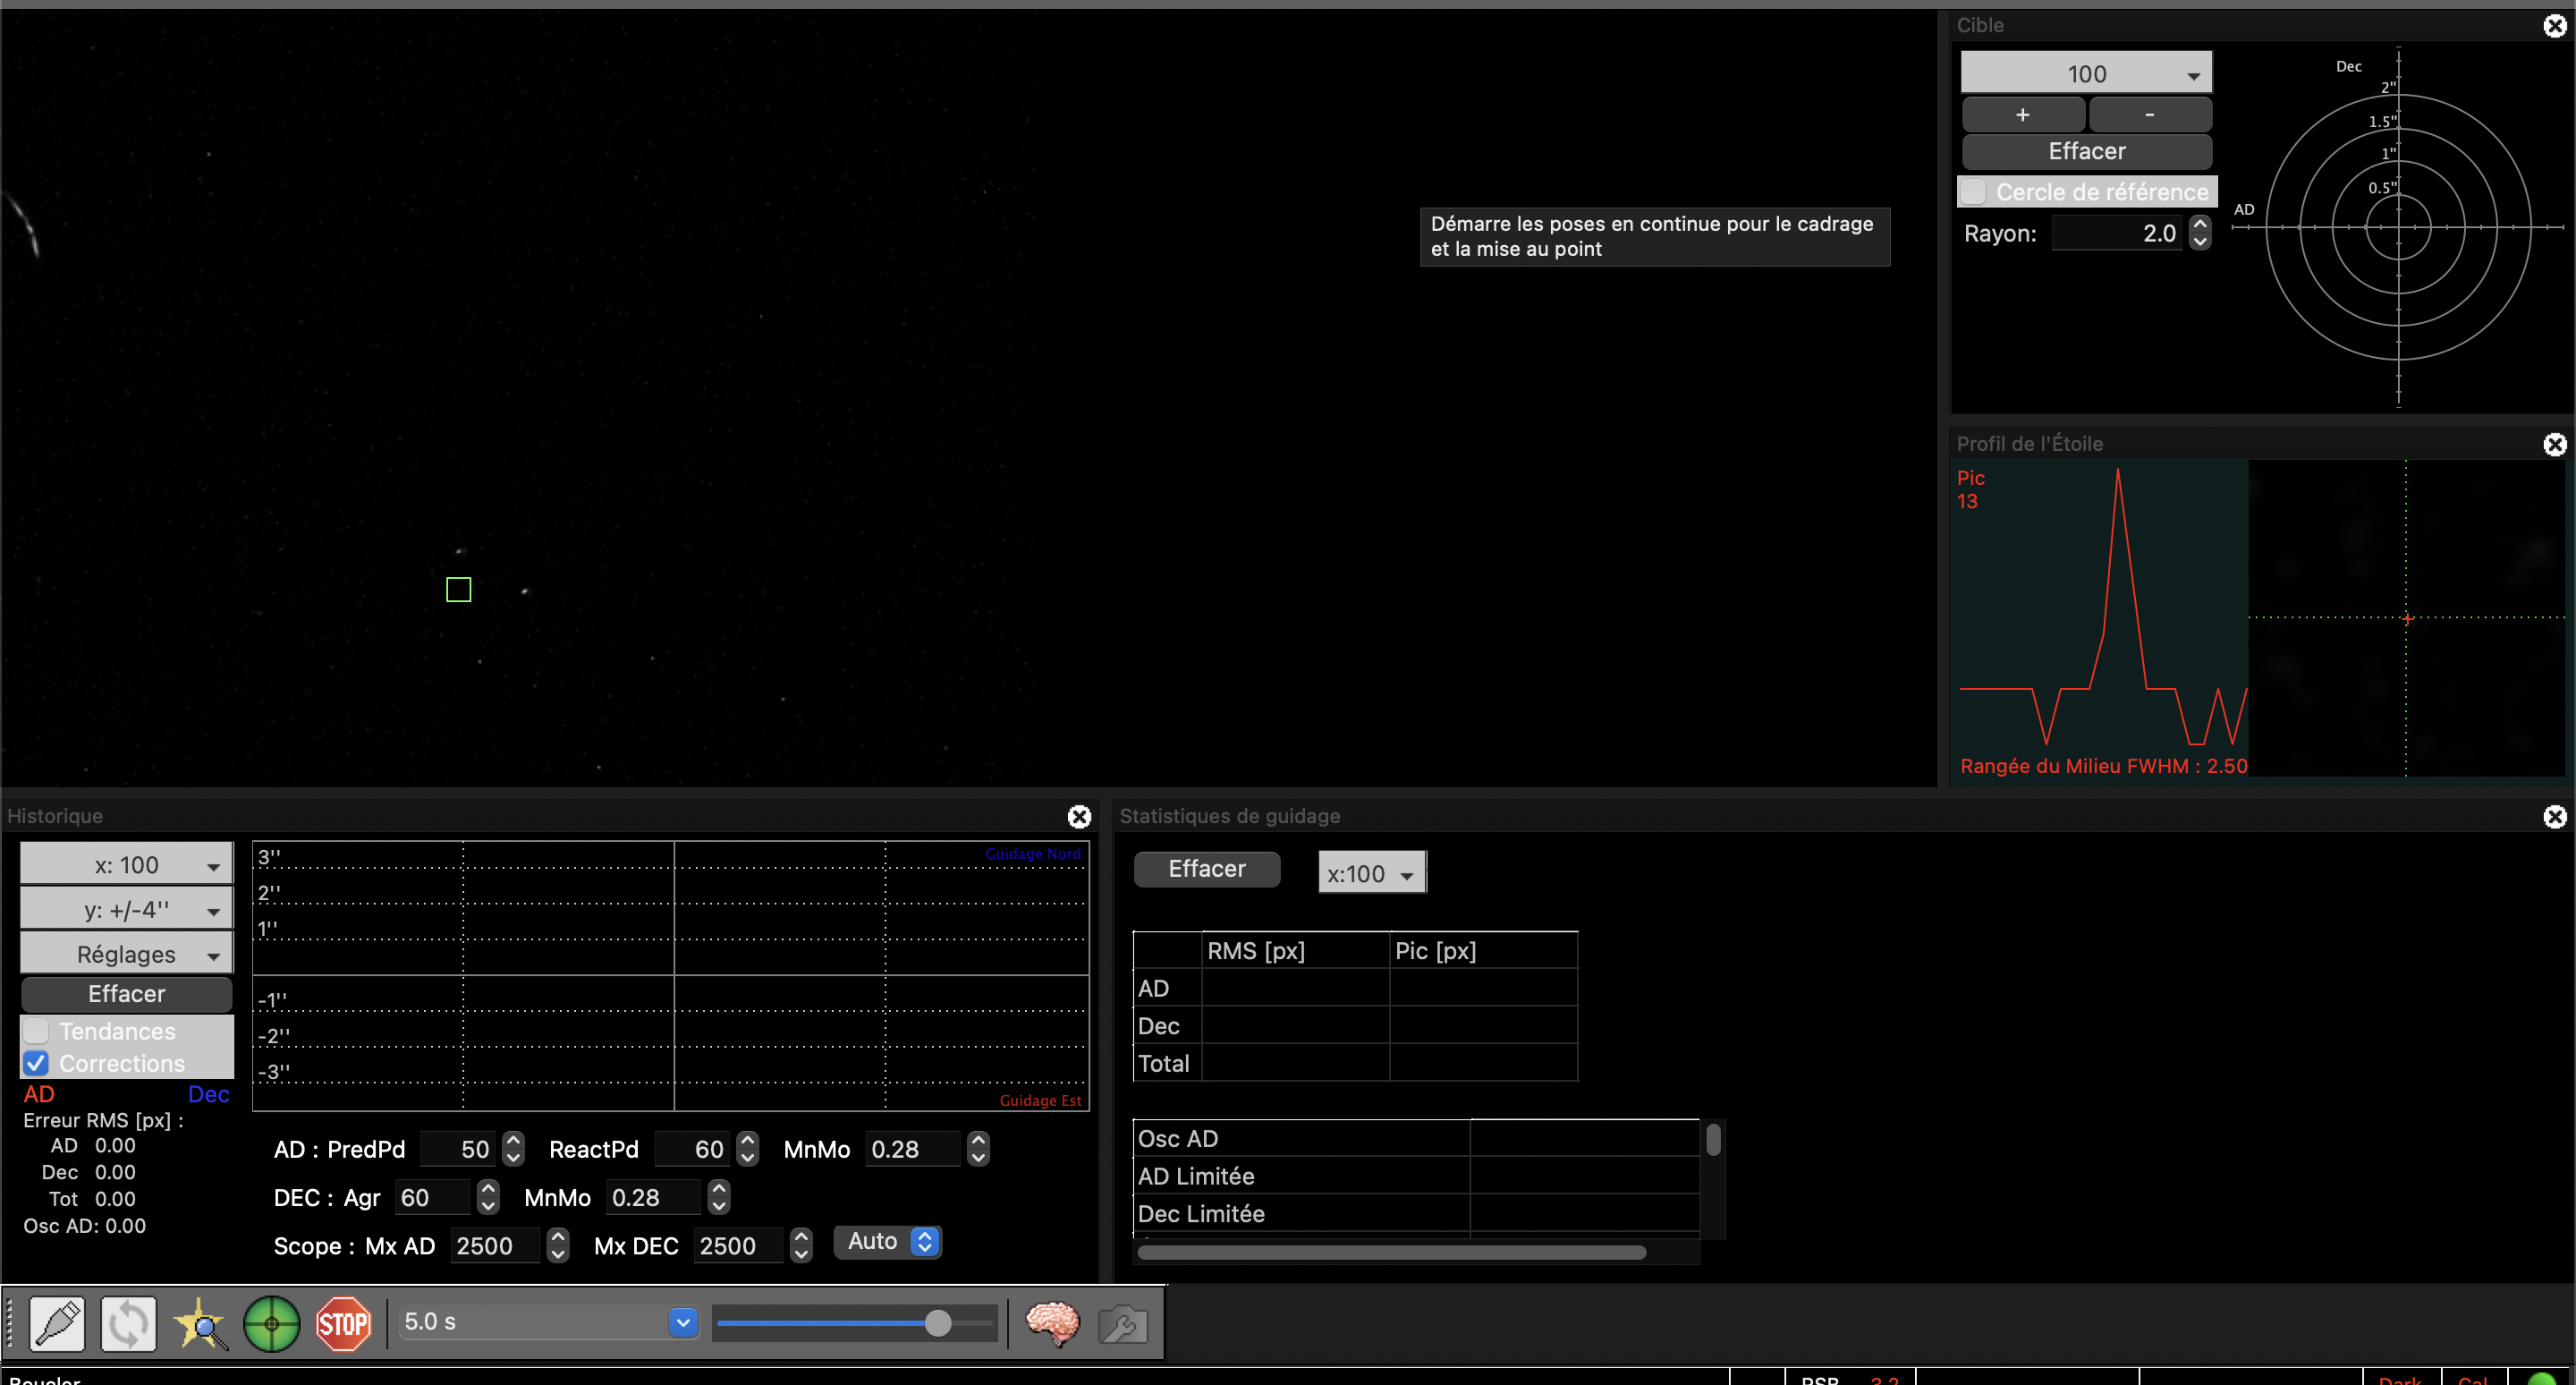
Task: Click the camera settings wrench icon
Action: [x=1122, y=1325]
